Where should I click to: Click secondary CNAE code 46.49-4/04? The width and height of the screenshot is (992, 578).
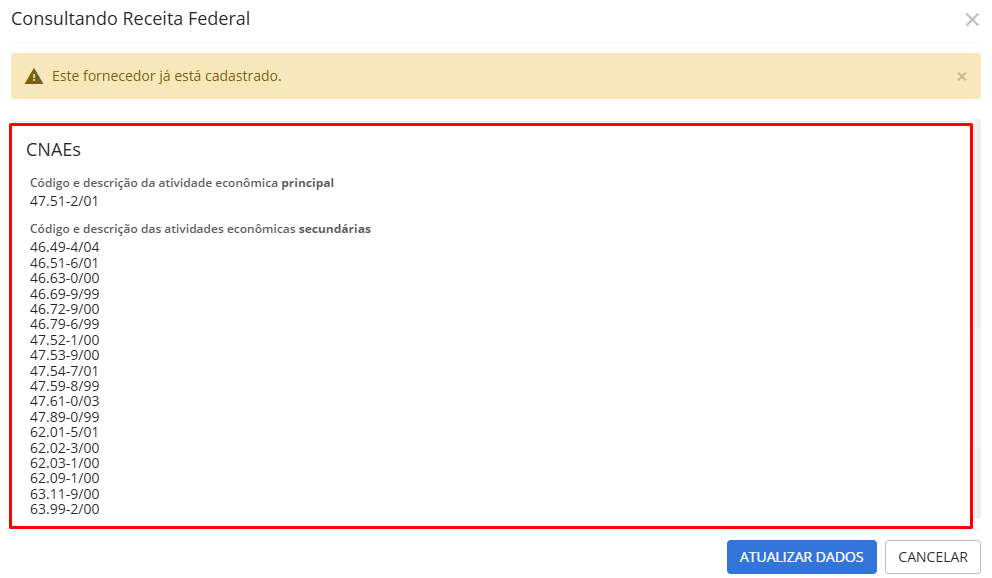click(x=65, y=247)
